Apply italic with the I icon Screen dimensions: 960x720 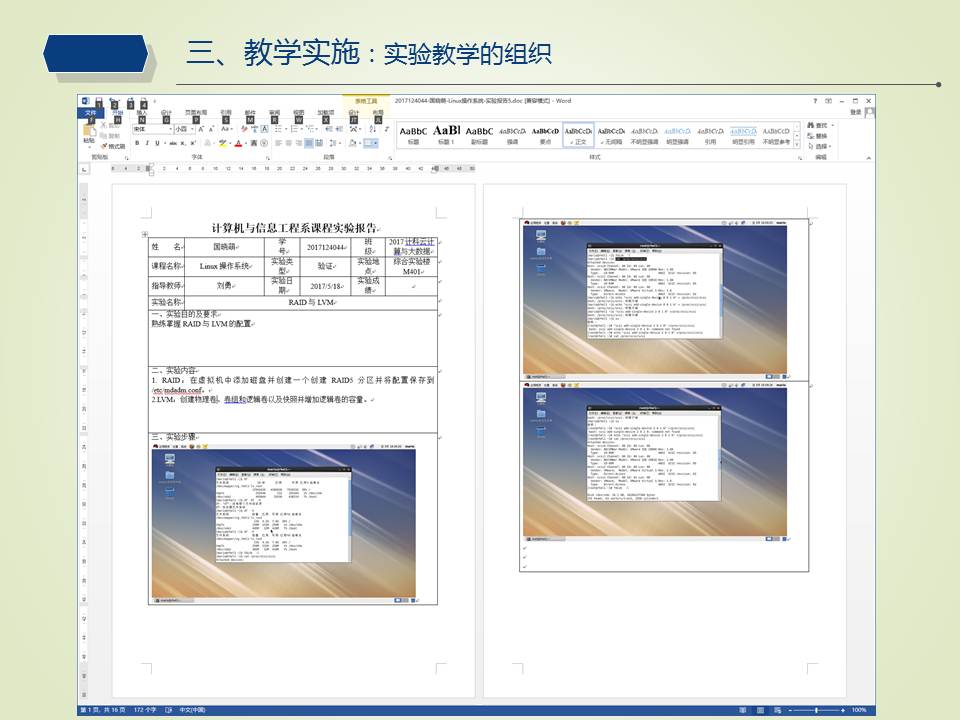click(x=146, y=143)
